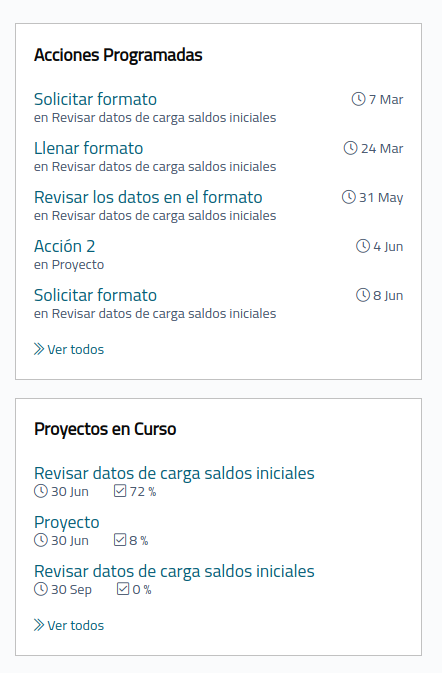Open the Acción 2 action
This screenshot has width=442, height=673.
point(64,246)
